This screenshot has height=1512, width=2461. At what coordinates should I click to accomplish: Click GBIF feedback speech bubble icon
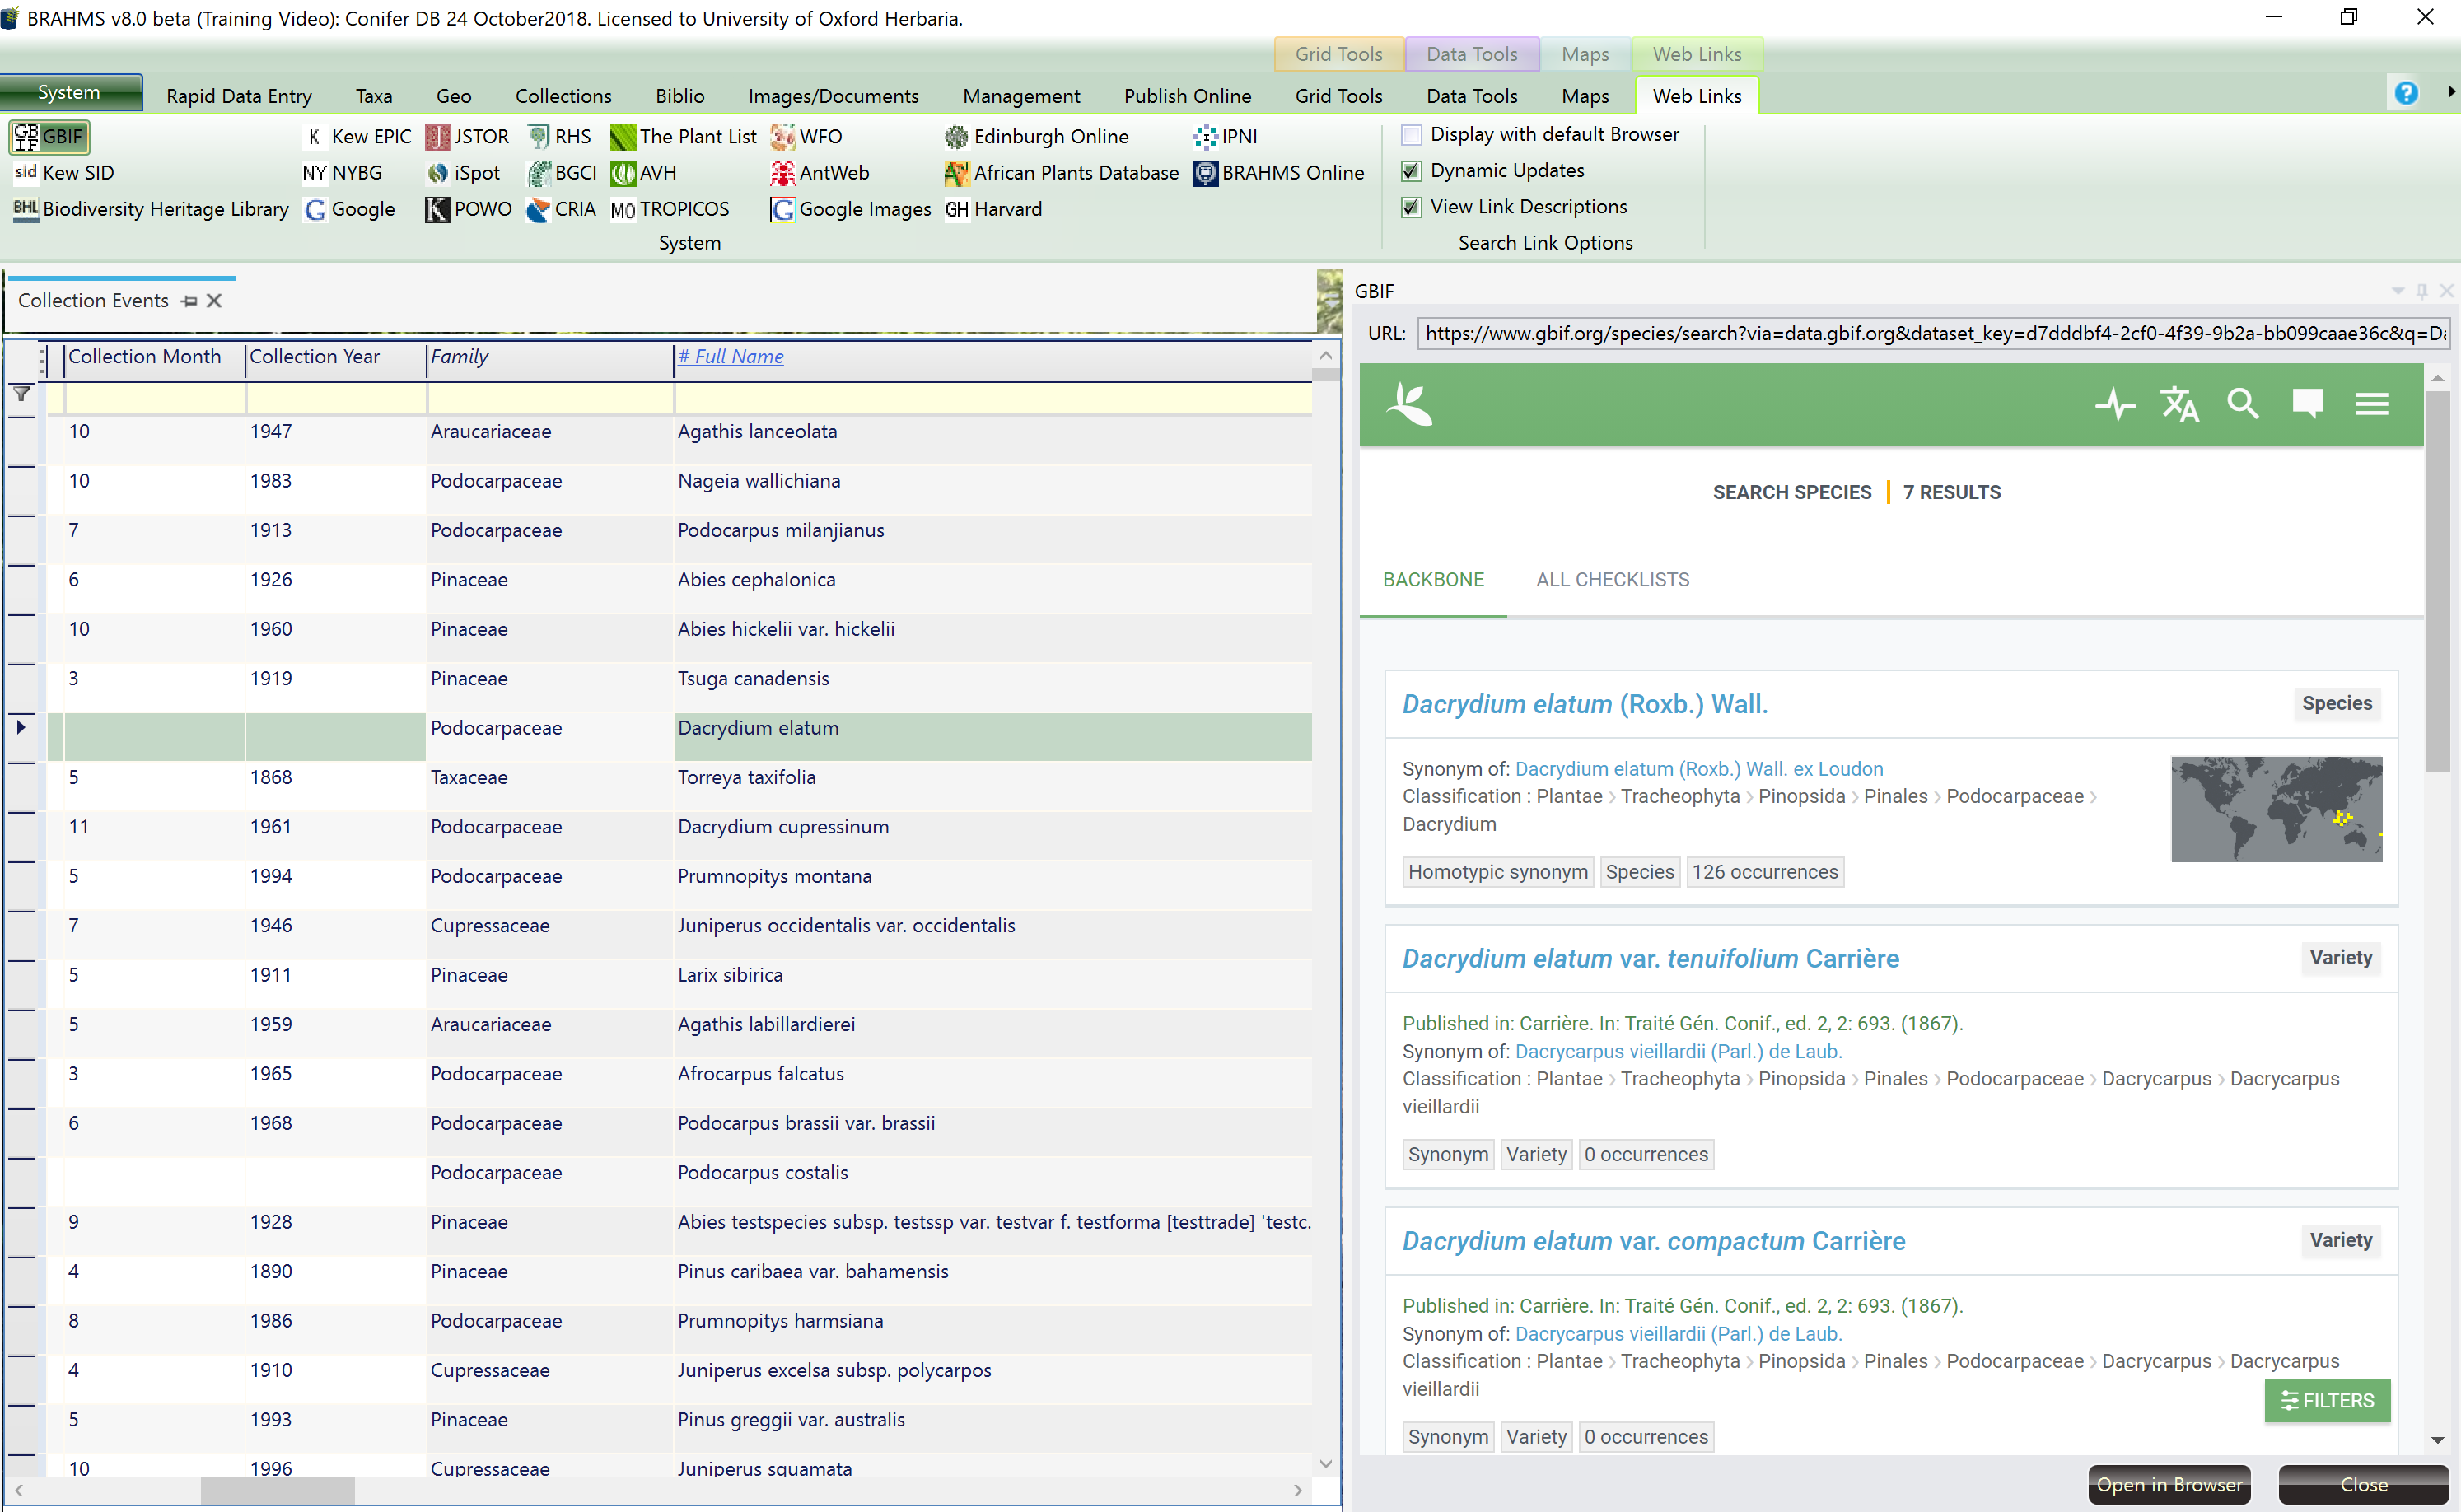coord(2307,404)
